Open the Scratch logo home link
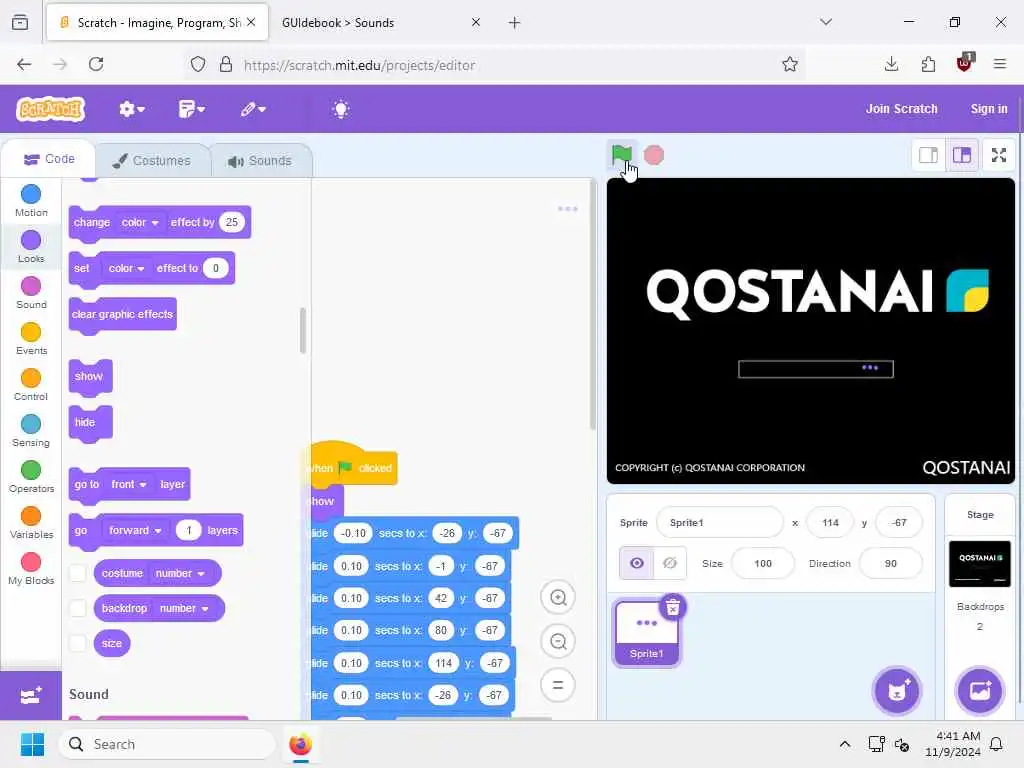1024x768 pixels. click(x=51, y=109)
